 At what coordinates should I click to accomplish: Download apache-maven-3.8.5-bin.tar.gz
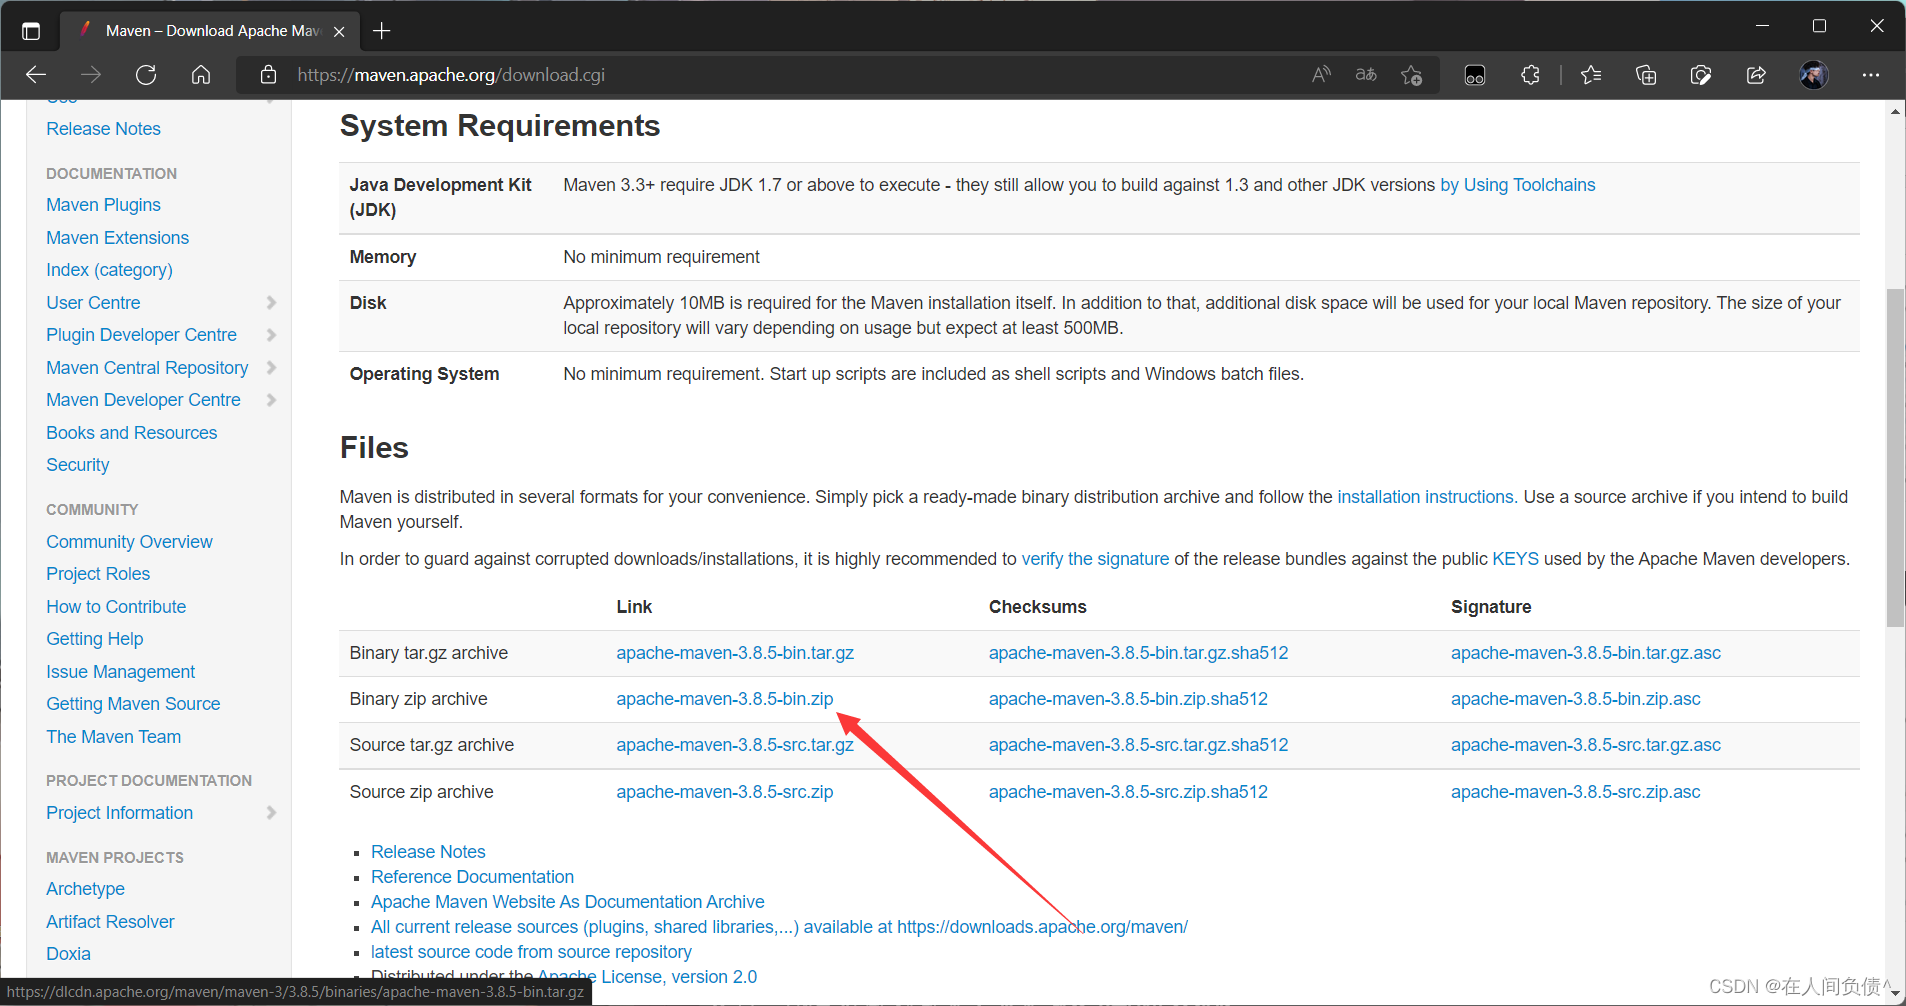pos(735,653)
